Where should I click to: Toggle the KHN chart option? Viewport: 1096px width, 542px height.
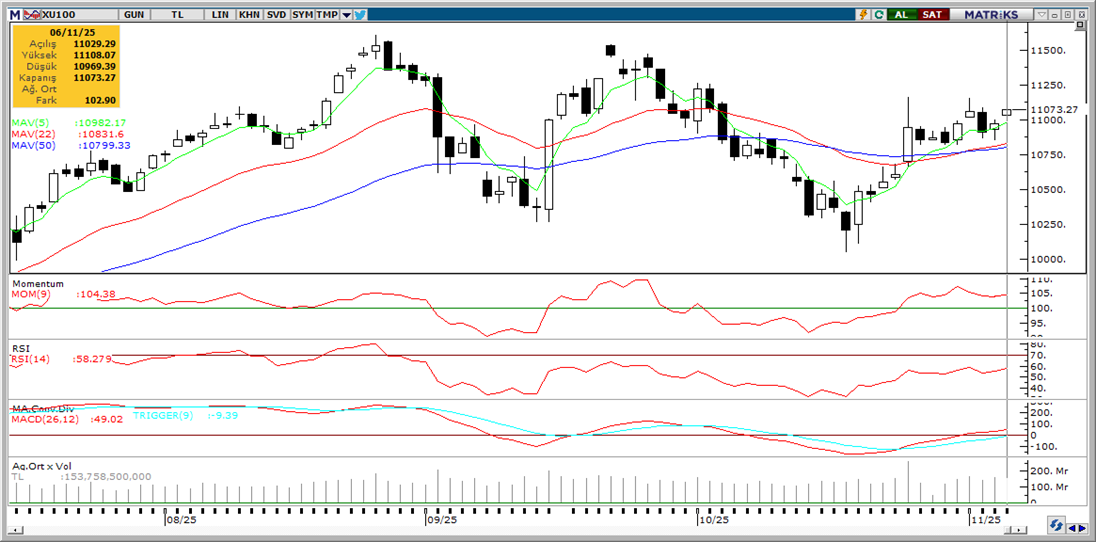250,15
